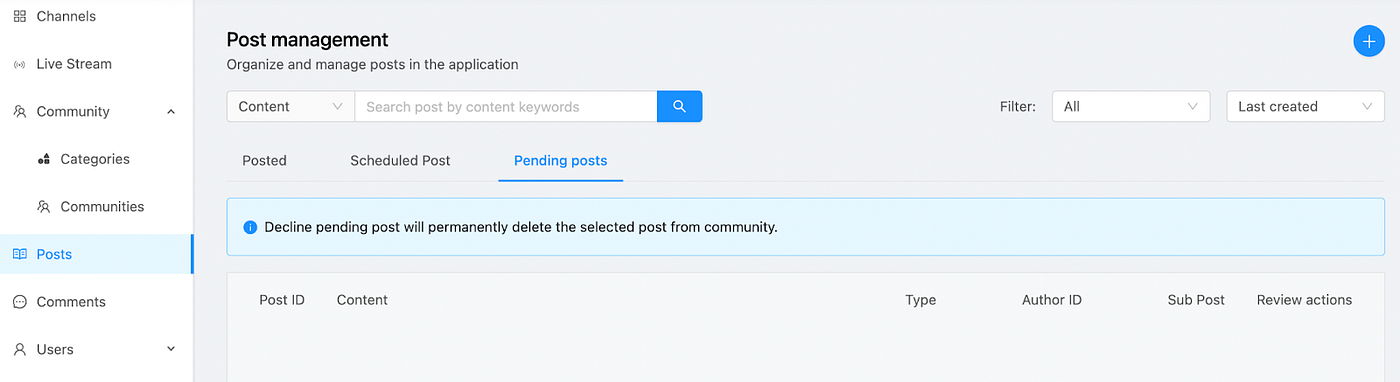This screenshot has height=382, width=1400.
Task: Collapse the Community section chevron
Action: [171, 112]
